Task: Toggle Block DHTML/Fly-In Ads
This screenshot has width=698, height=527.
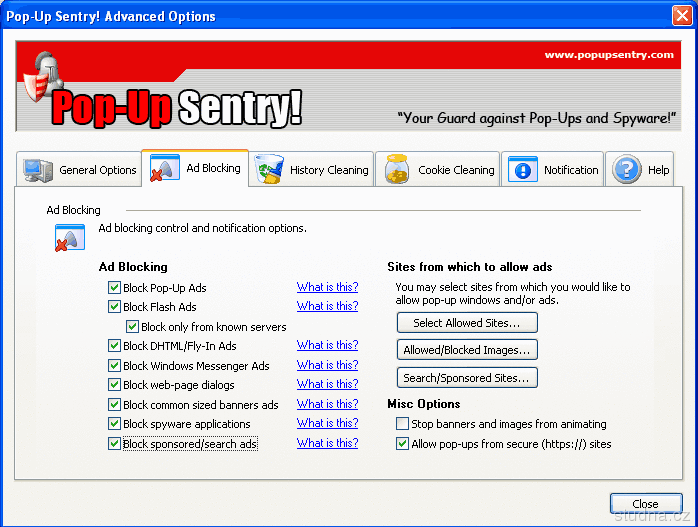Action: tap(114, 346)
